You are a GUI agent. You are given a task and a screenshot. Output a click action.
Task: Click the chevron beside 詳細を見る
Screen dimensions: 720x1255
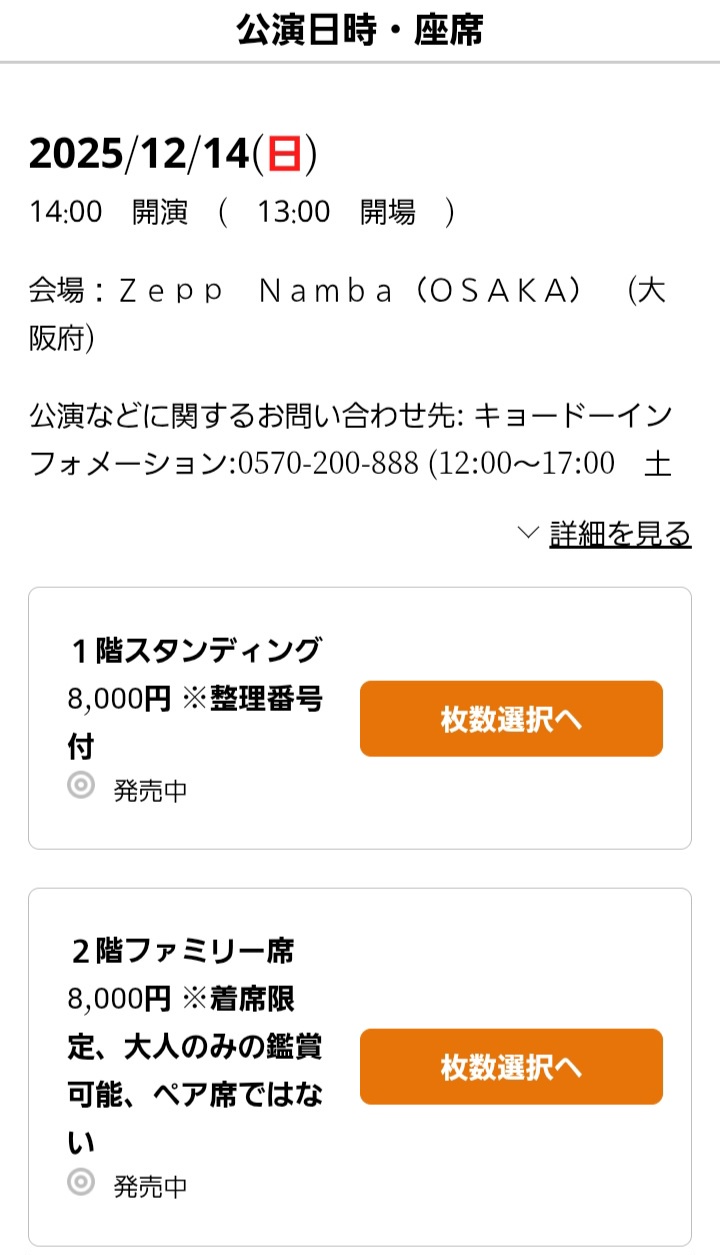click(529, 533)
